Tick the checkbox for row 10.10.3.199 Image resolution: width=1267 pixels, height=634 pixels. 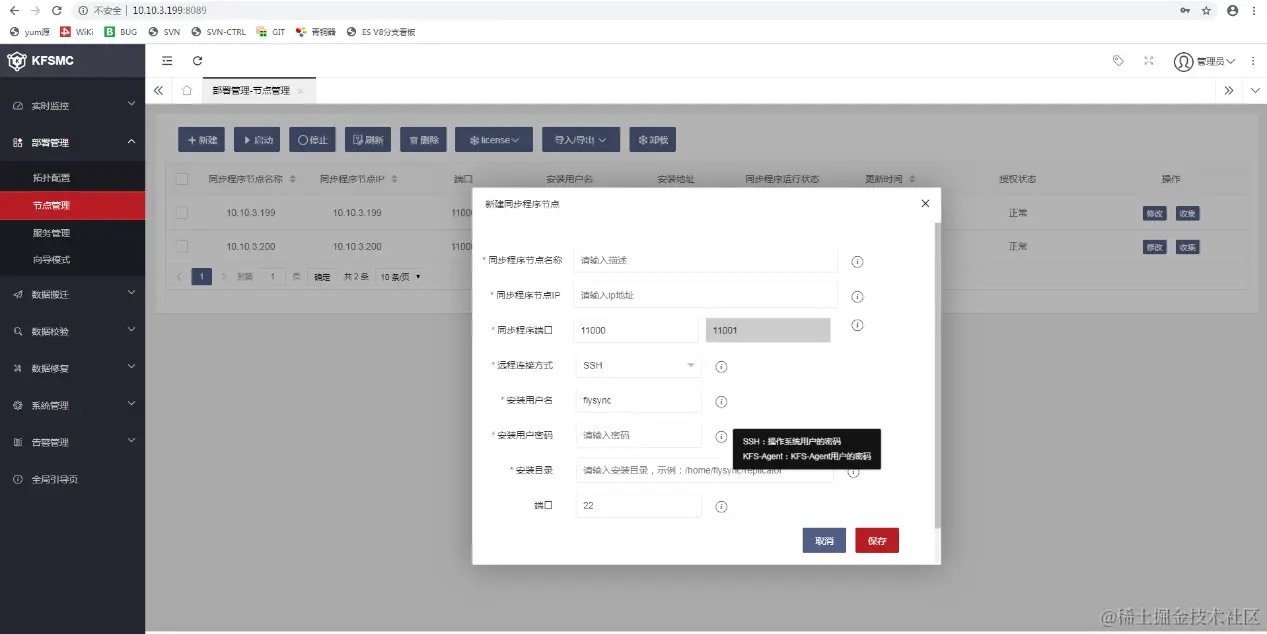(x=182, y=213)
